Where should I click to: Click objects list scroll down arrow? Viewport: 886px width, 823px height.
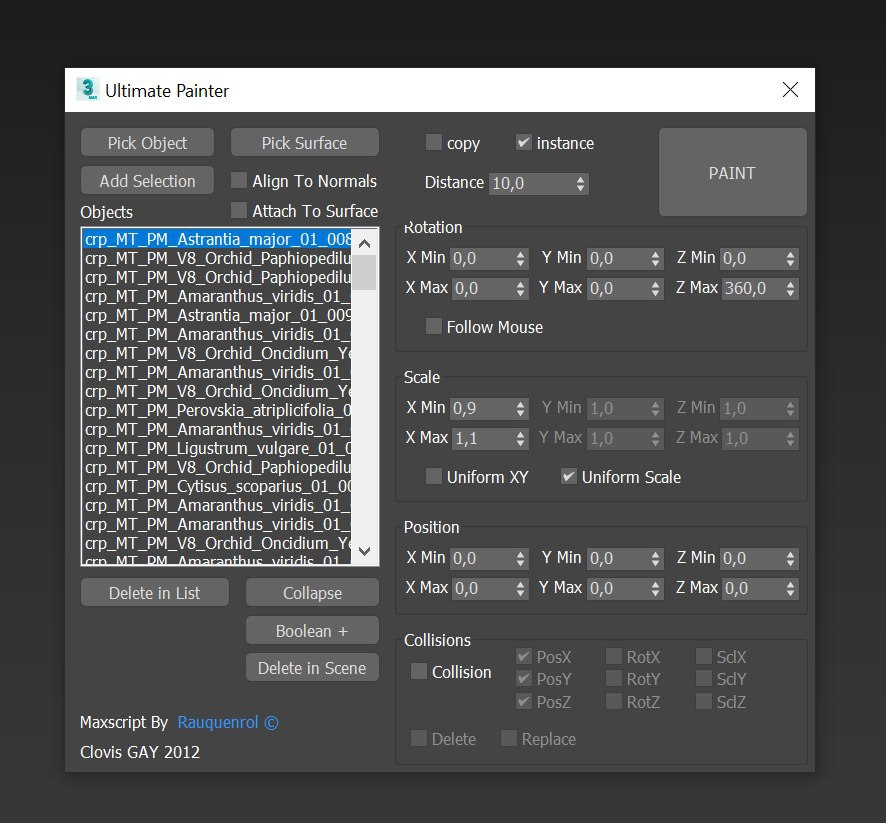[x=364, y=551]
